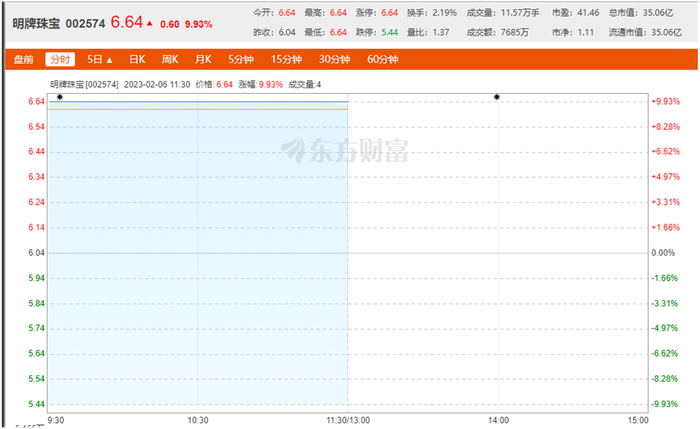Click the left axis label 6.04
The height and width of the screenshot is (429, 700).
37,253
